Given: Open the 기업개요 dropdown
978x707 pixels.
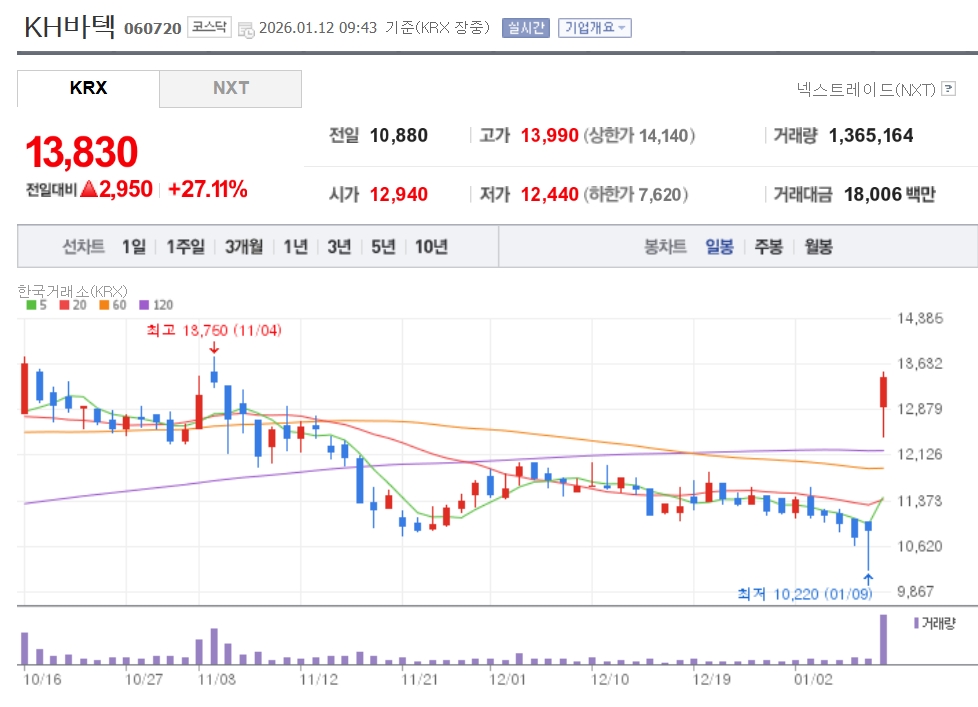Looking at the screenshot, I should click(x=594, y=27).
